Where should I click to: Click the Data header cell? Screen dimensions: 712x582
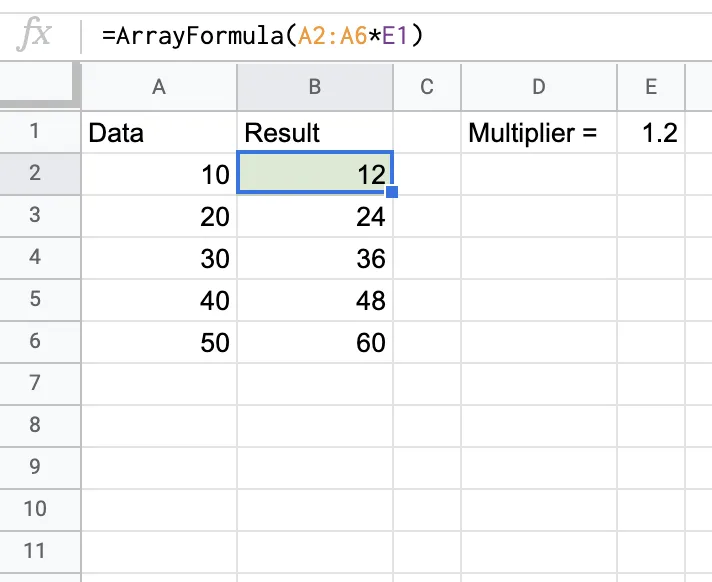158,132
